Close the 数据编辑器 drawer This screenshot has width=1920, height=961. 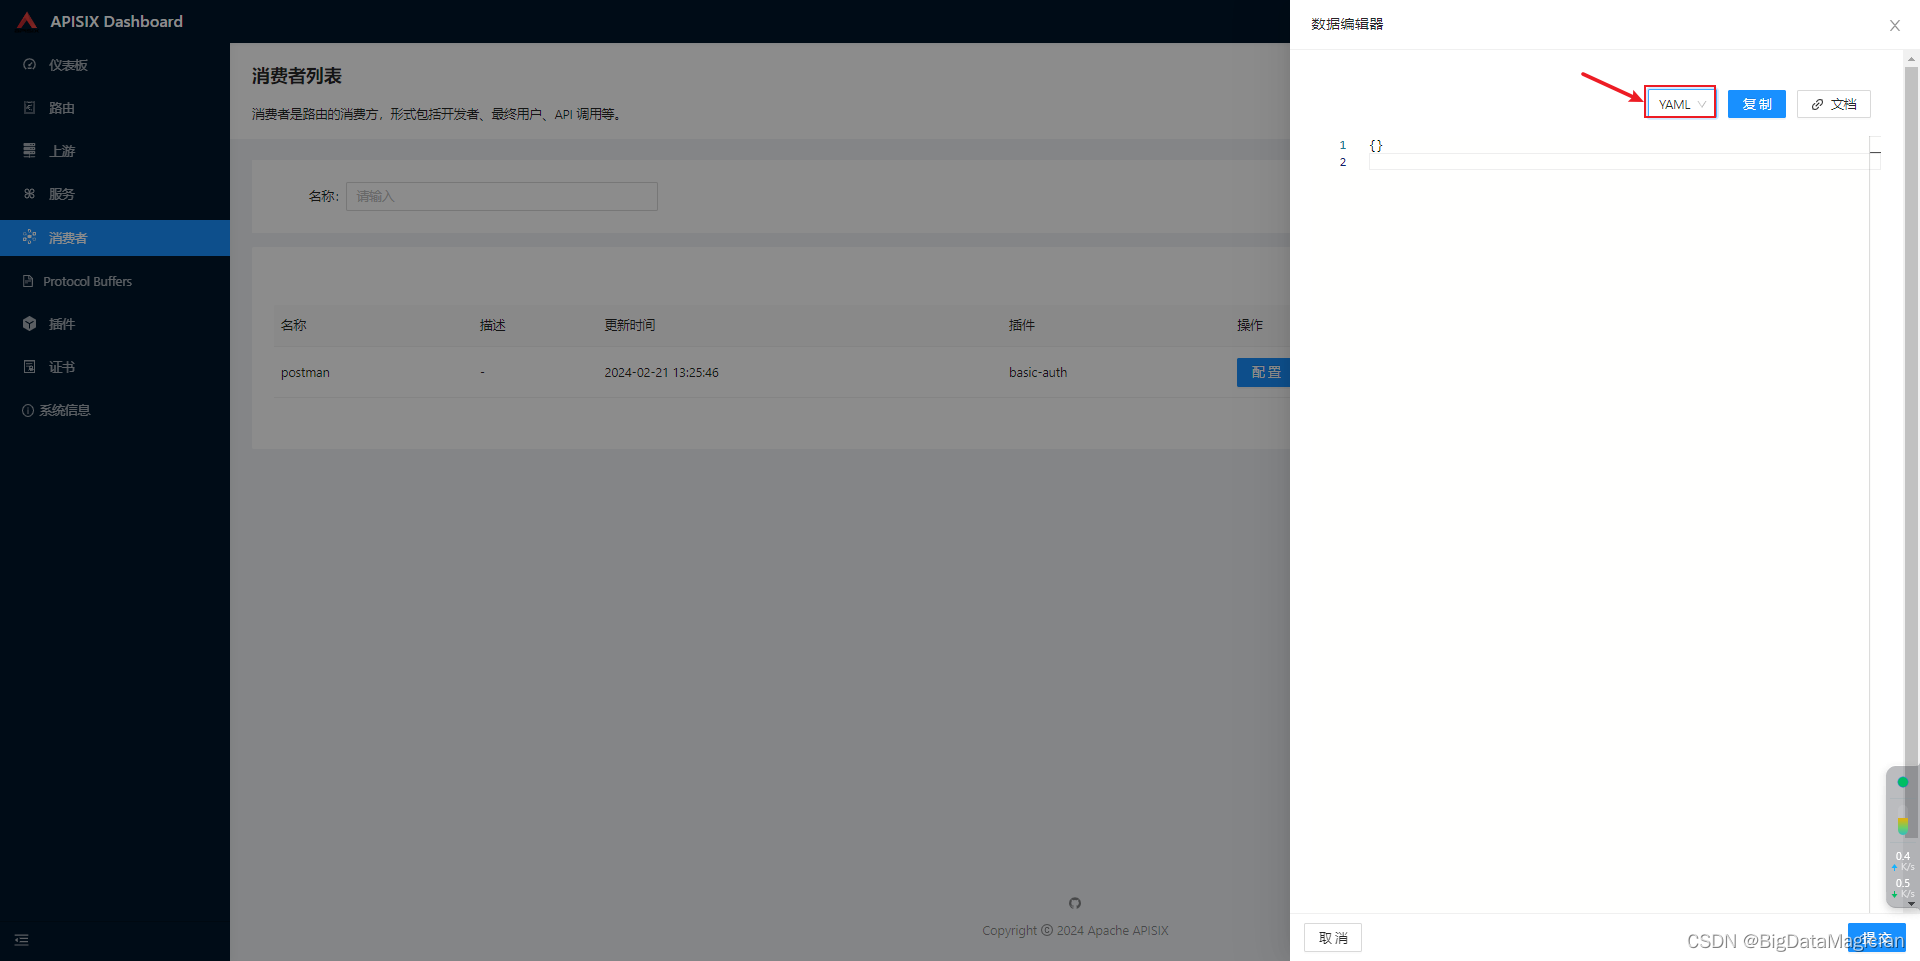1895,25
